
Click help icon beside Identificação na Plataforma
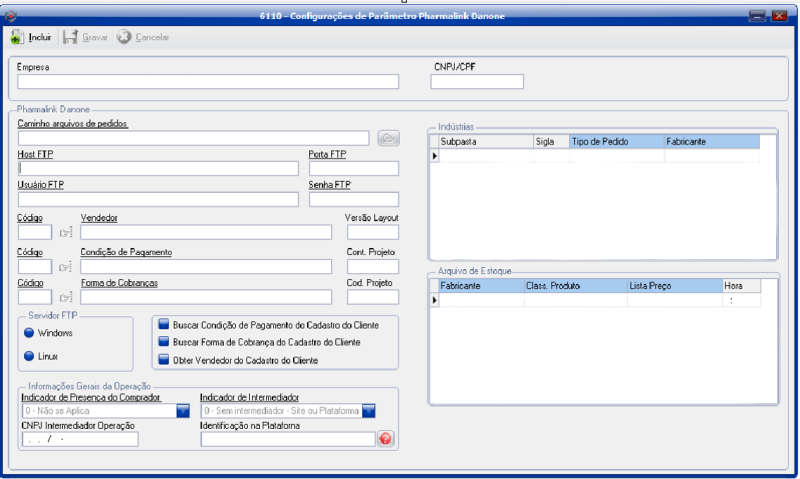385,439
